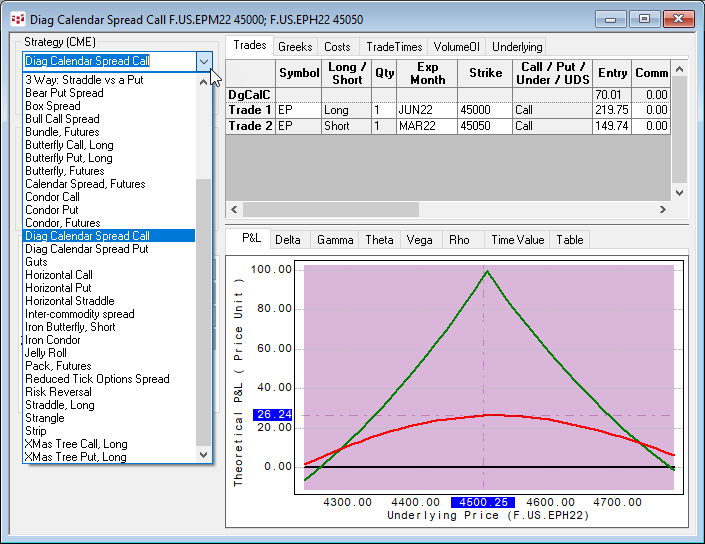View the Time Value tab
Image resolution: width=705 pixels, height=544 pixels.
pos(517,240)
